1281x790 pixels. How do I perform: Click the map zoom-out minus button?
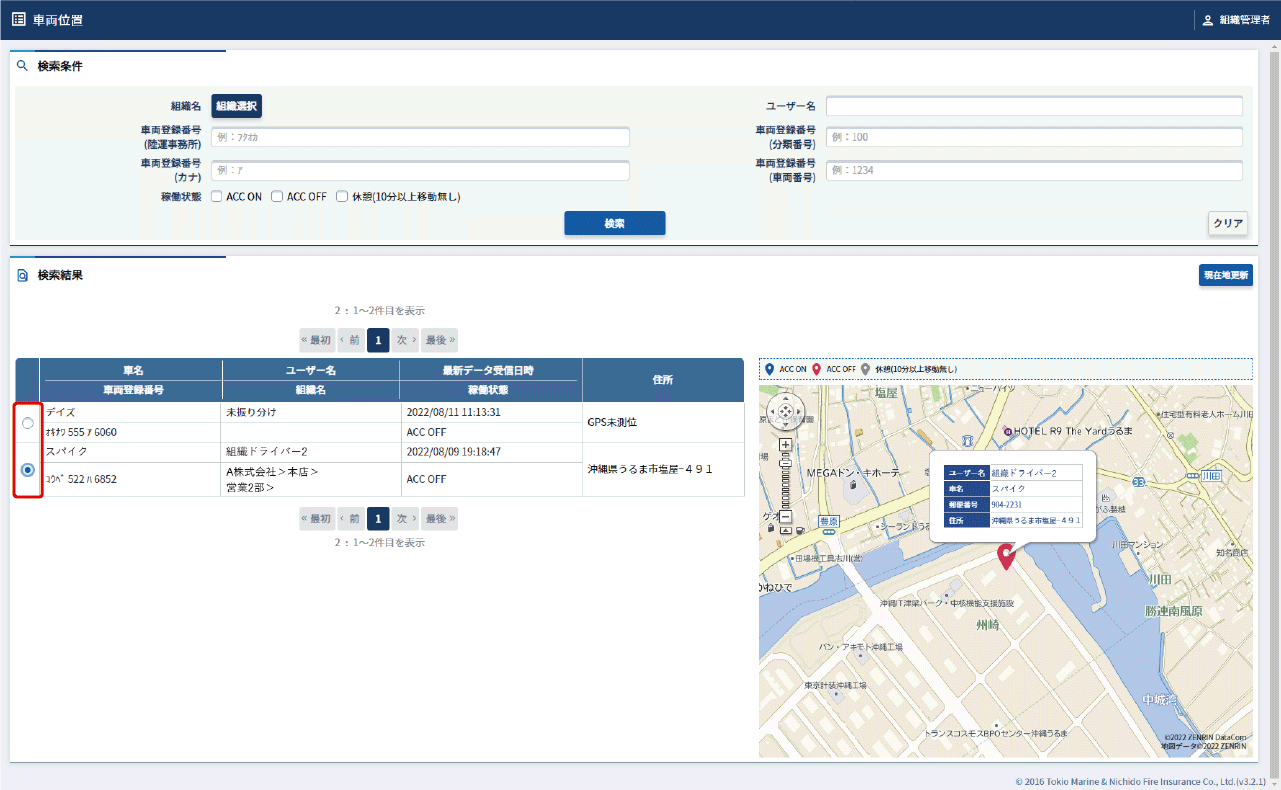pos(785,516)
